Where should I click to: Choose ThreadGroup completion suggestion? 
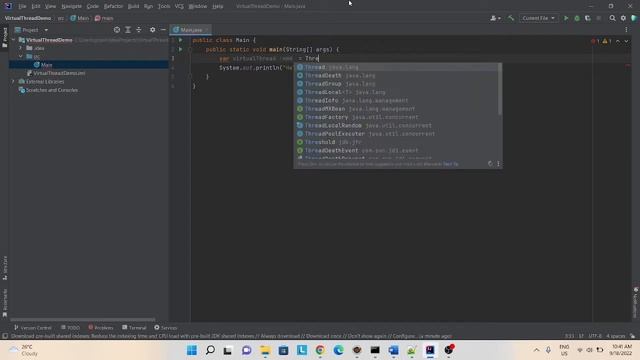coord(396,84)
